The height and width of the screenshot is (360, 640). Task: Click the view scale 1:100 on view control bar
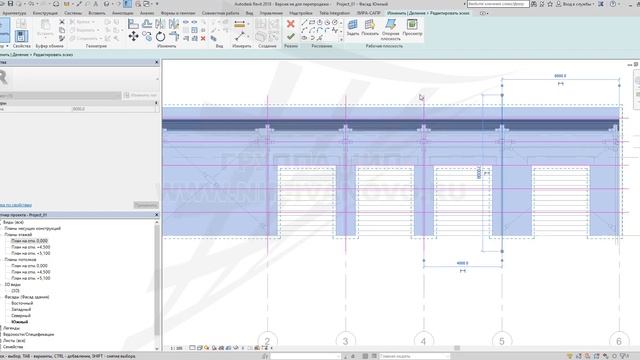click(x=176, y=348)
